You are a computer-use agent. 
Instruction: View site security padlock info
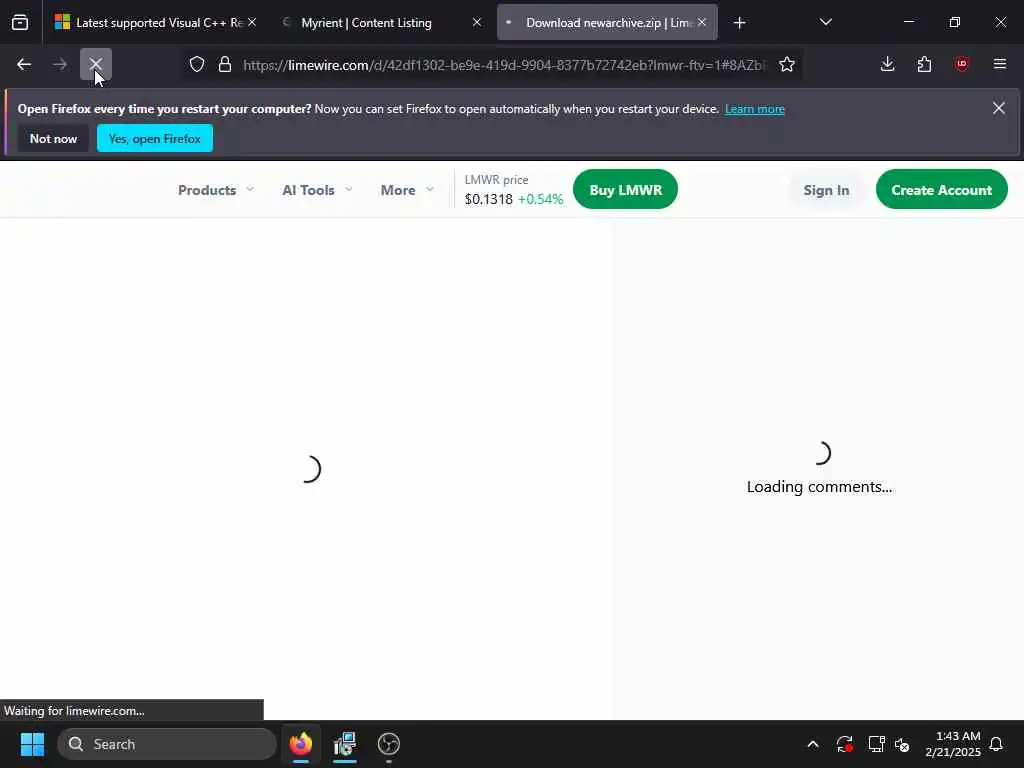pyautogui.click(x=225, y=65)
